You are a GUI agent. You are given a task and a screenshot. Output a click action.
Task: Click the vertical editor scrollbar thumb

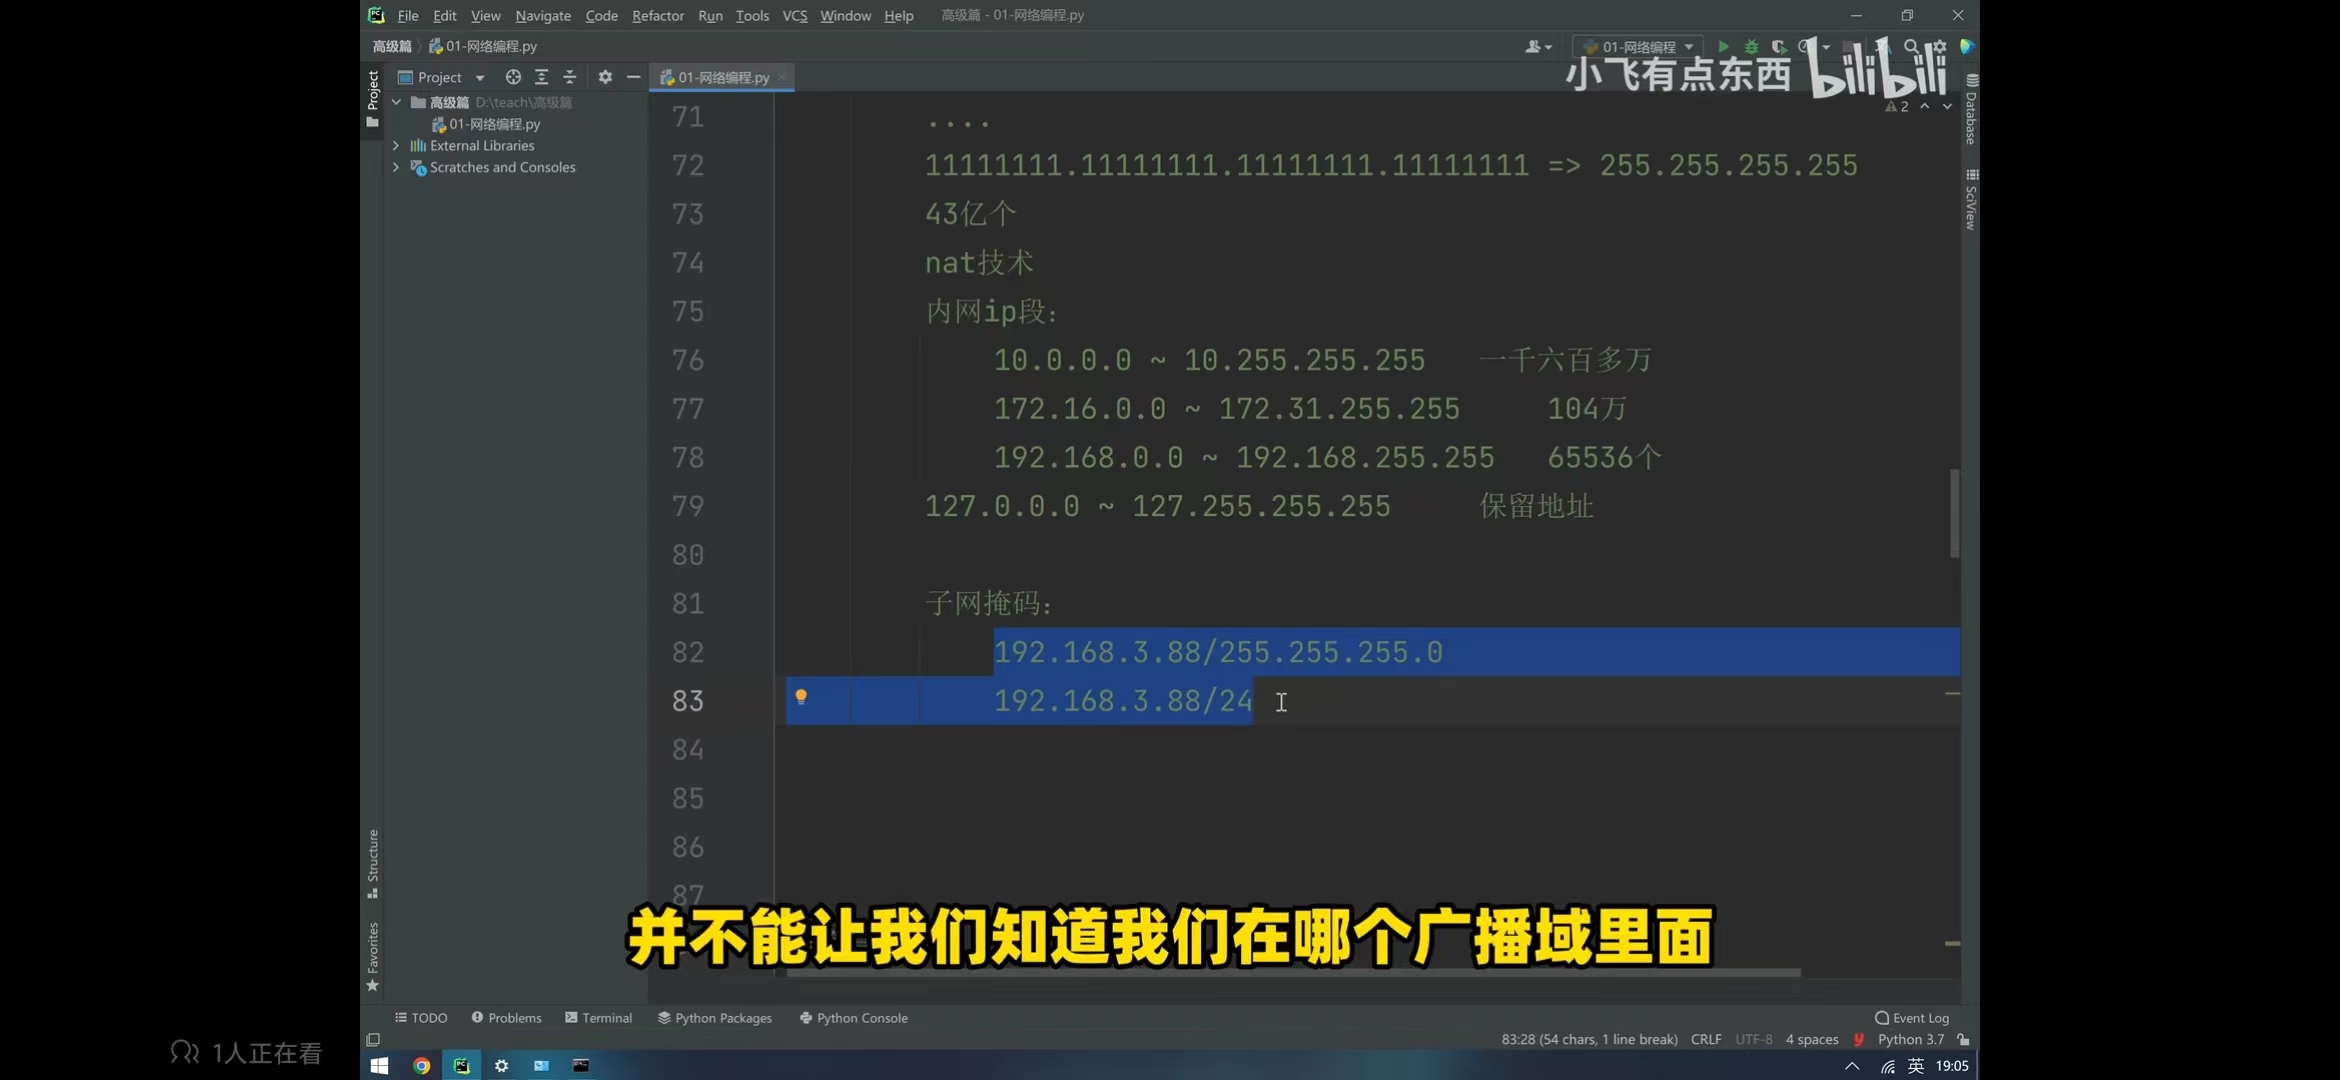pyautogui.click(x=1954, y=512)
